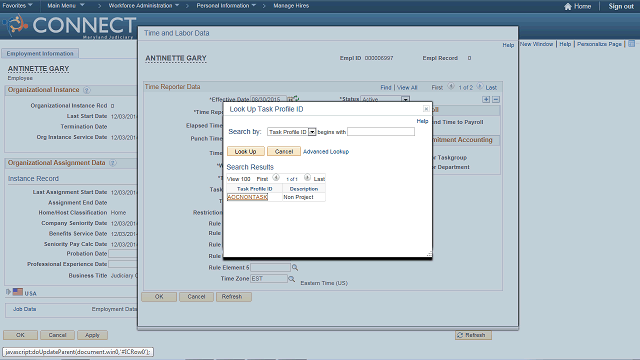Click Cancel at the page bottom
The height and width of the screenshot is (360, 640).
pyautogui.click(x=57, y=335)
